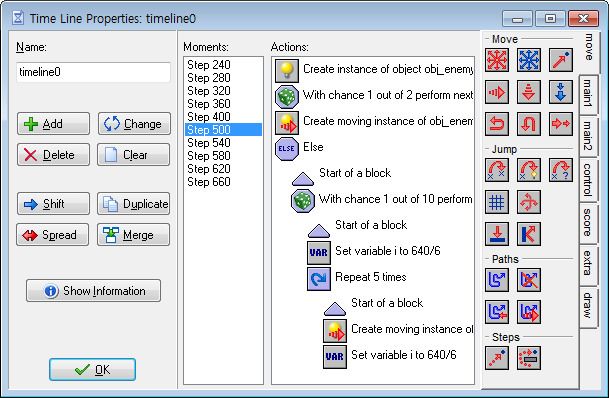
Task: Open Show Information
Action: coord(93,291)
